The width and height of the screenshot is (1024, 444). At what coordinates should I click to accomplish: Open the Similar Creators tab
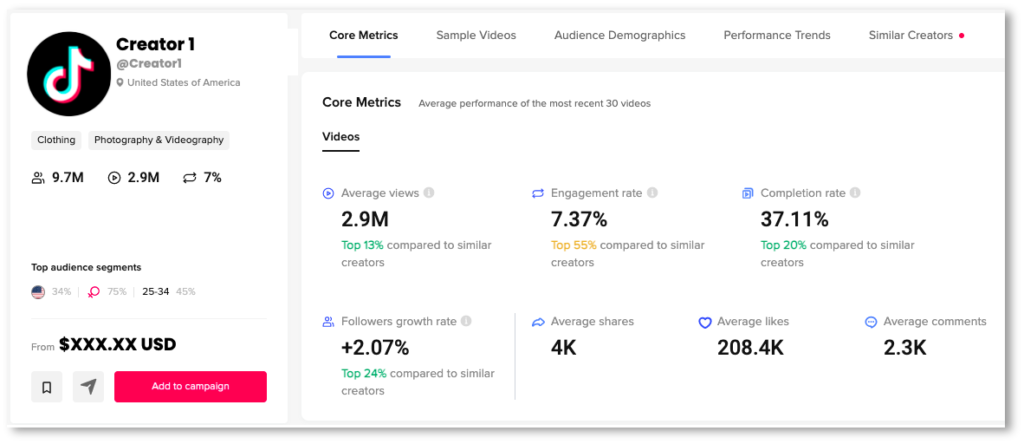point(910,35)
